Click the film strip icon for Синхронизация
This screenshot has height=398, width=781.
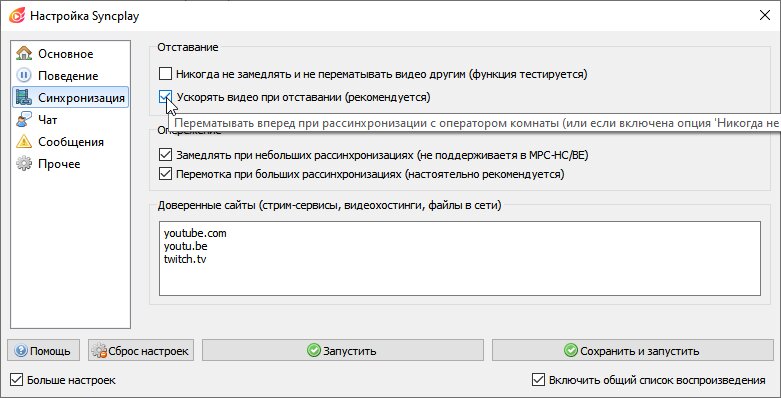(23, 97)
